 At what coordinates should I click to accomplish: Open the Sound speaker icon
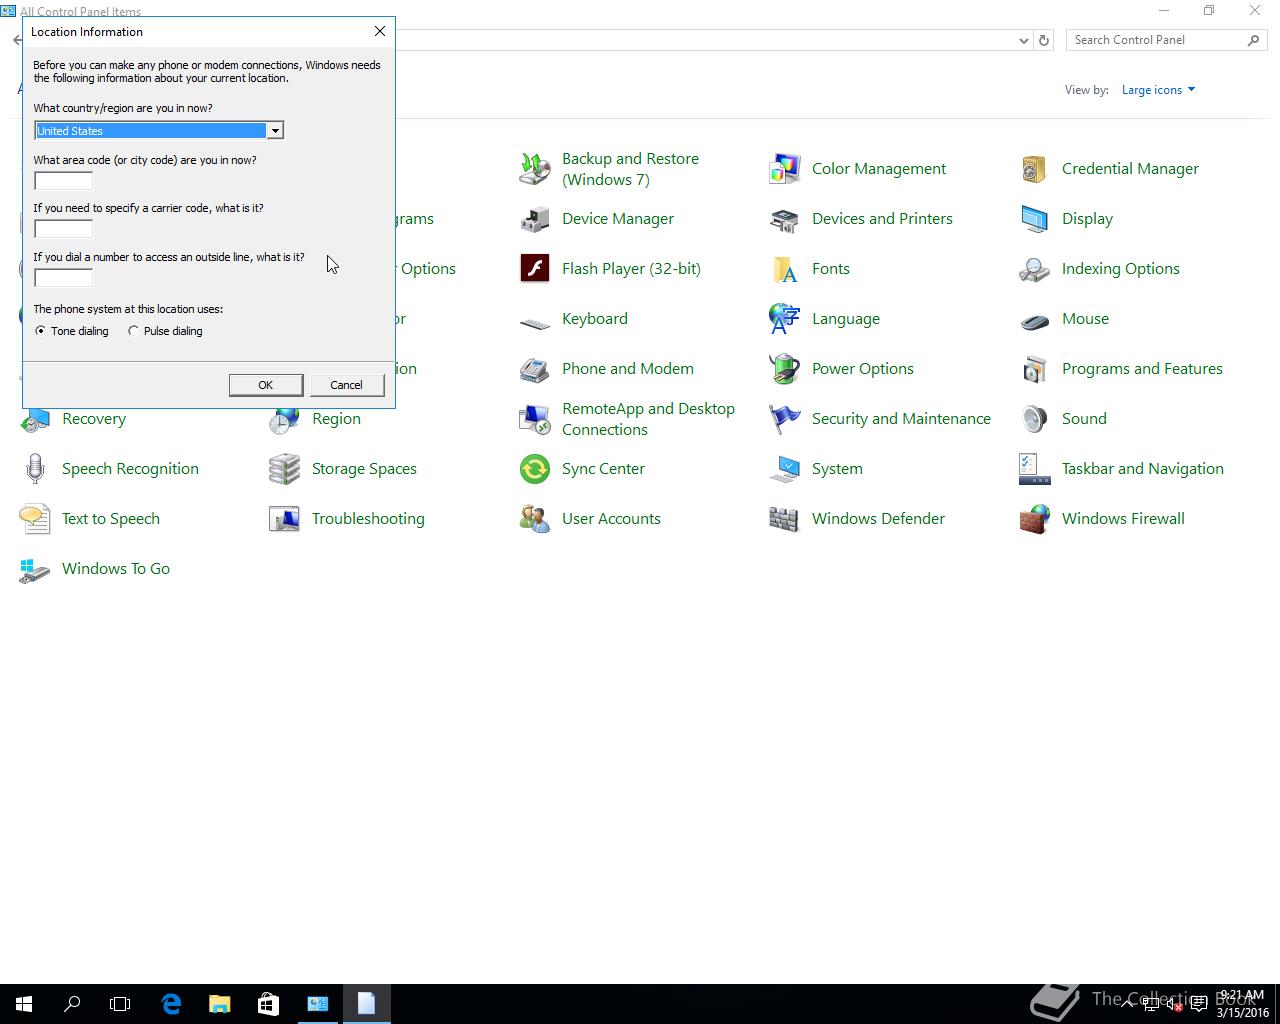pos(1035,419)
